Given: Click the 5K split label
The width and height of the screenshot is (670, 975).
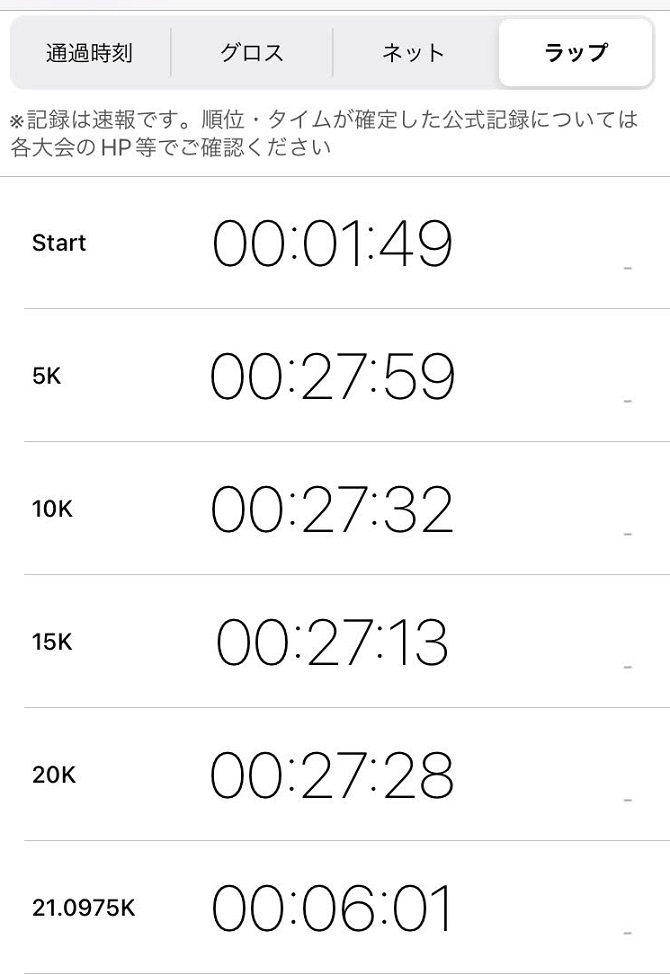Looking at the screenshot, I should pyautogui.click(x=47, y=376).
